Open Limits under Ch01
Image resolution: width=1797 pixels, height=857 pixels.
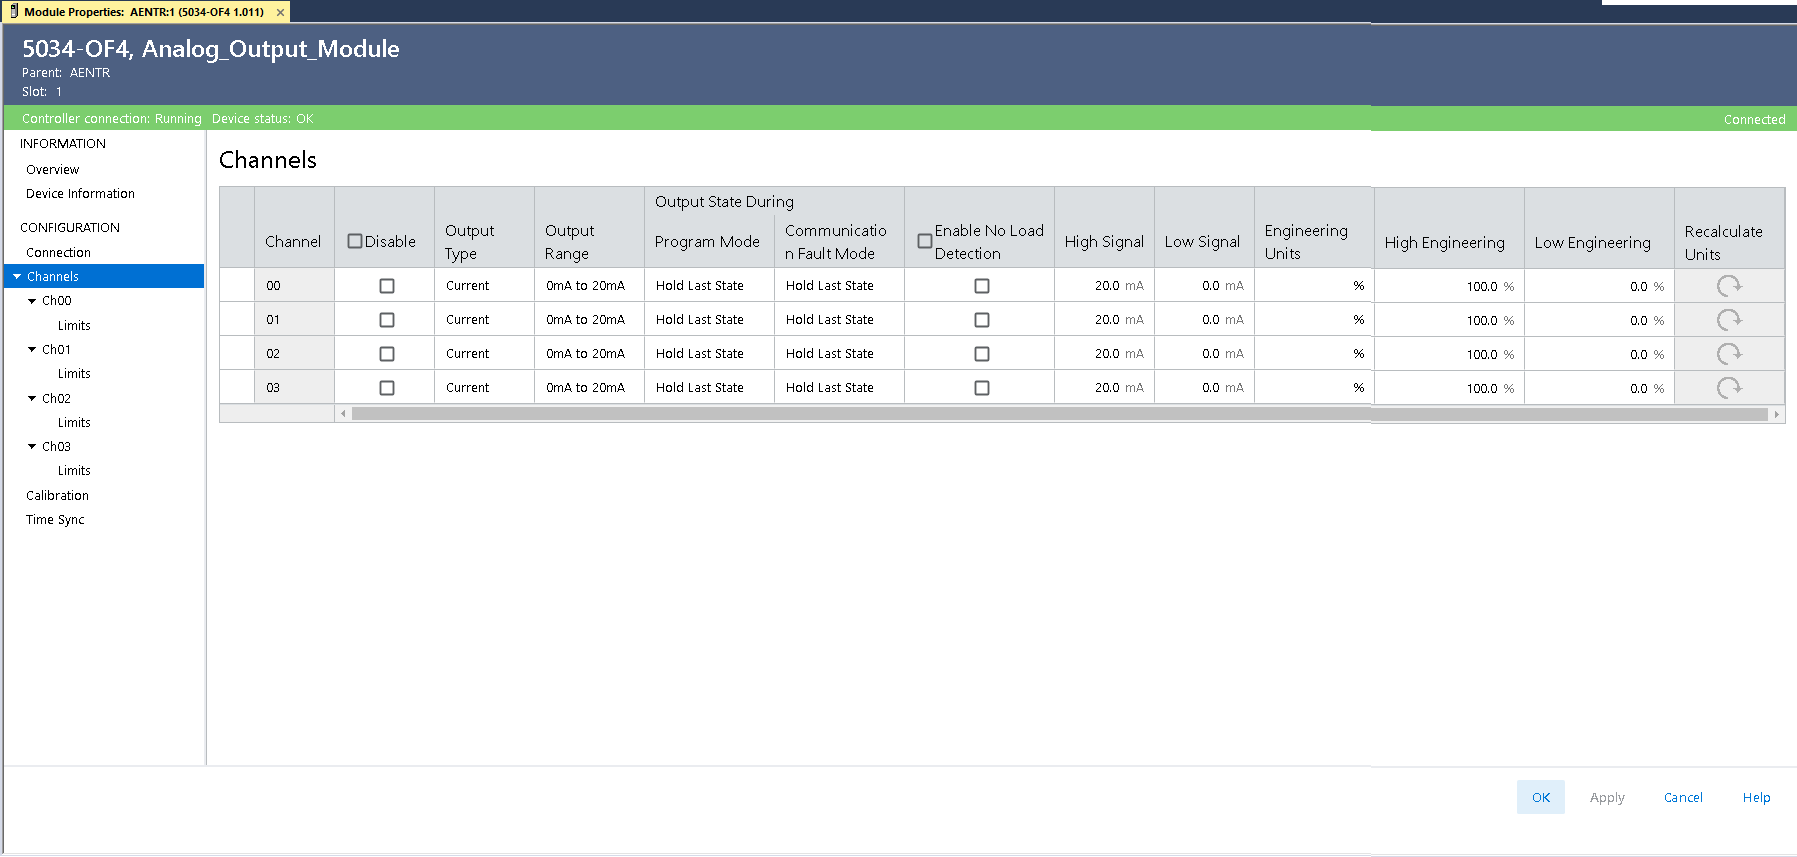[74, 374]
